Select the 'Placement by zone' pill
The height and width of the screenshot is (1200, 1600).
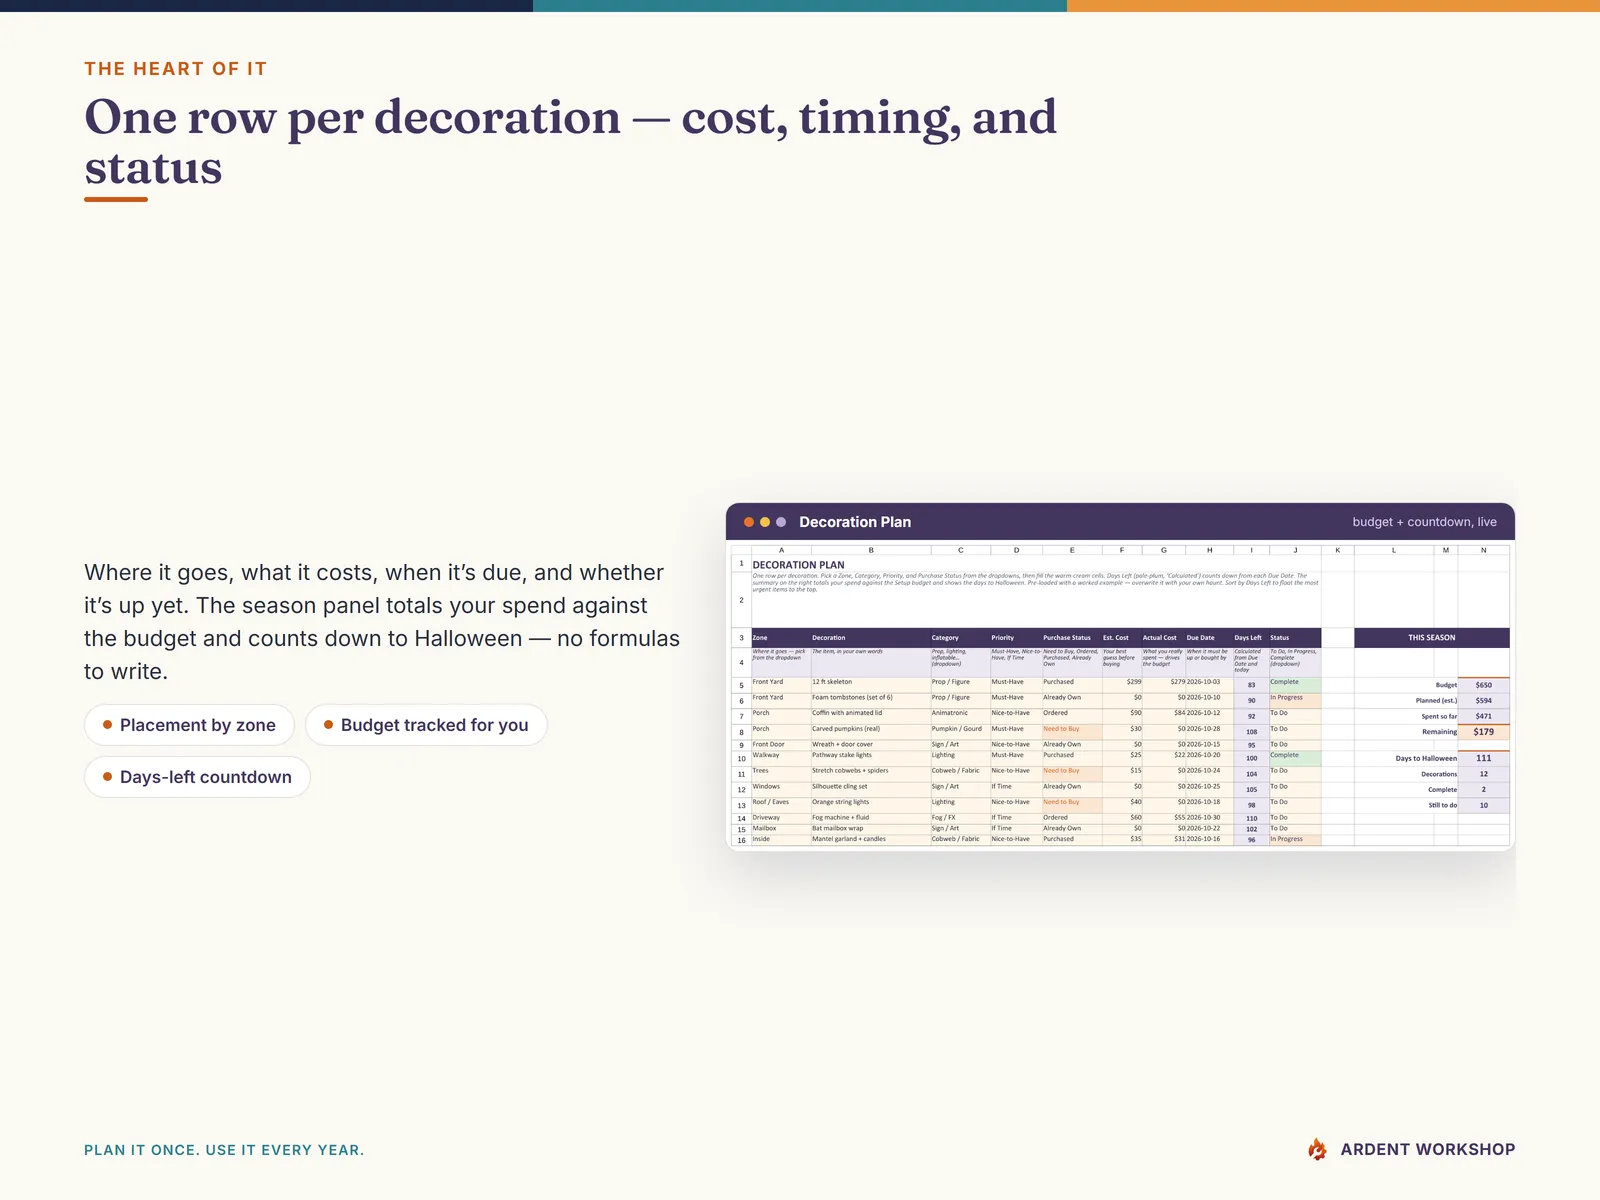click(x=189, y=725)
